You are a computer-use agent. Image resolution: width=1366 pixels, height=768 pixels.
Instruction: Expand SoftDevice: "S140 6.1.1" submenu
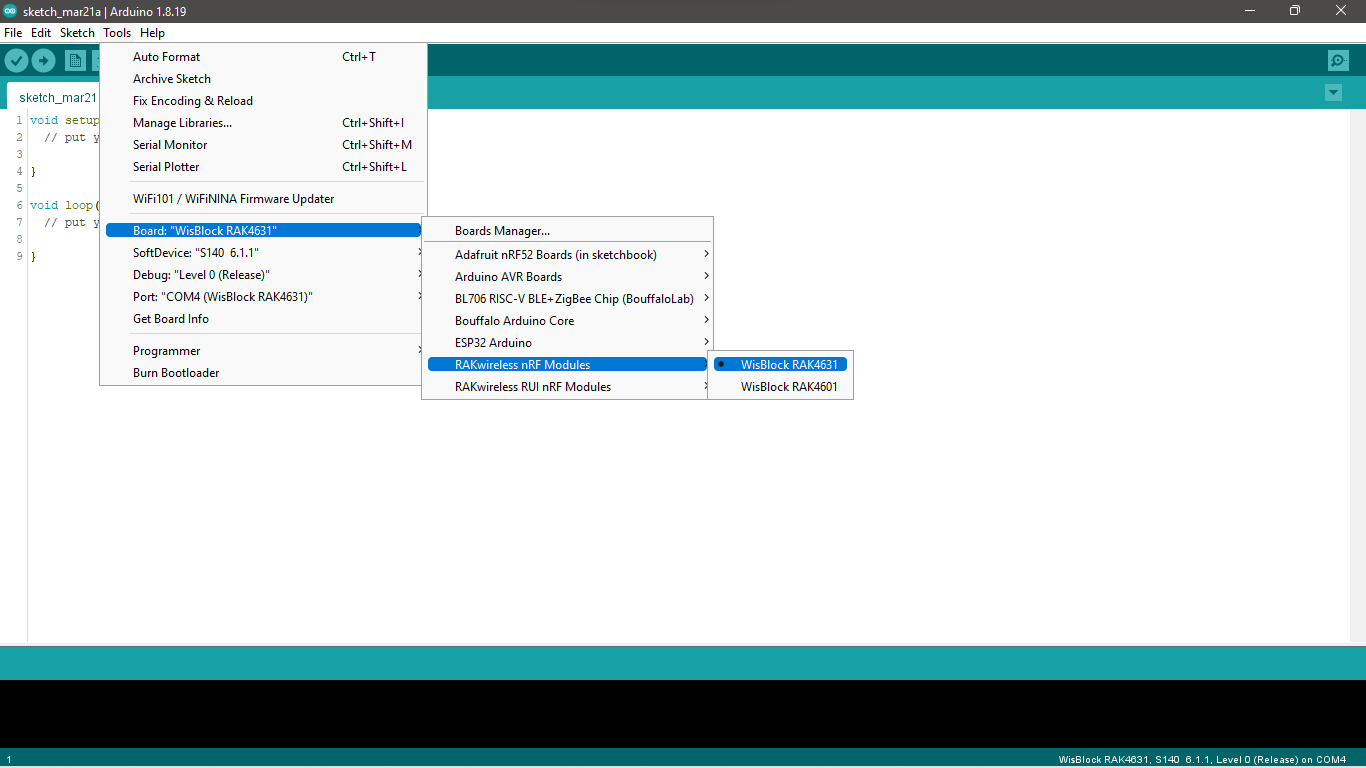click(x=263, y=253)
